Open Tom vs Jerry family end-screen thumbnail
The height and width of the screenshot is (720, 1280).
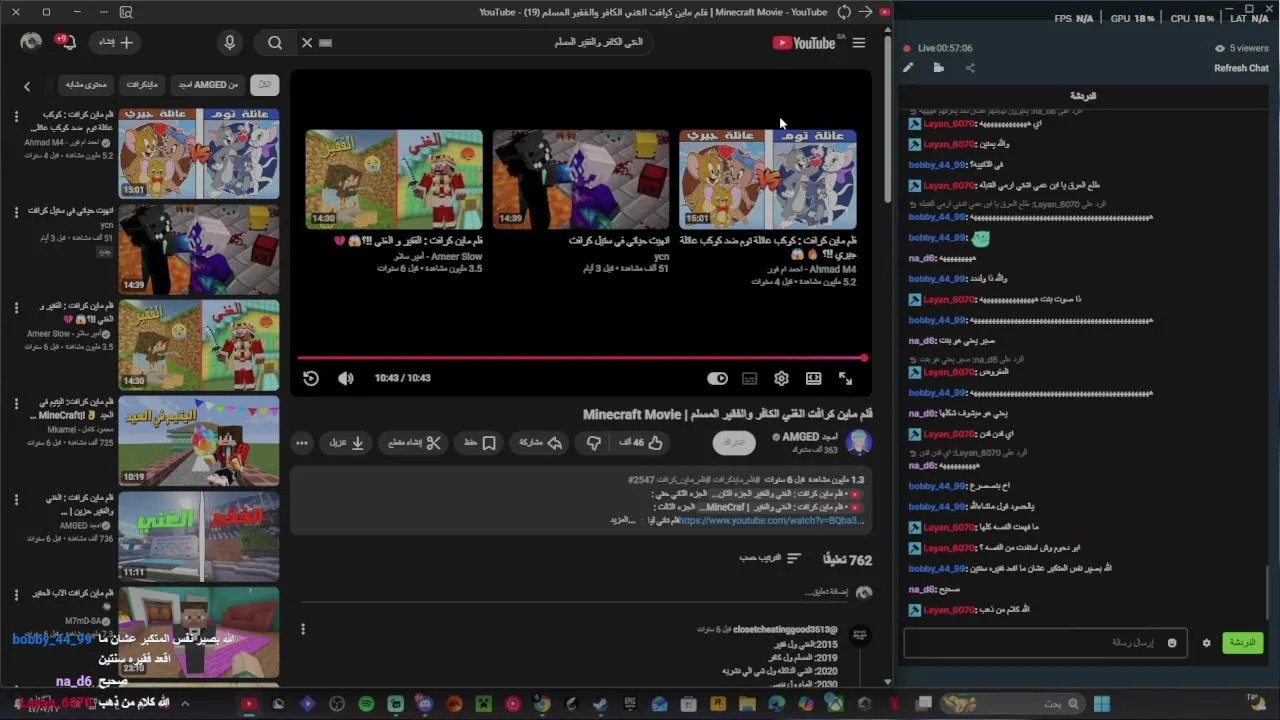point(767,178)
